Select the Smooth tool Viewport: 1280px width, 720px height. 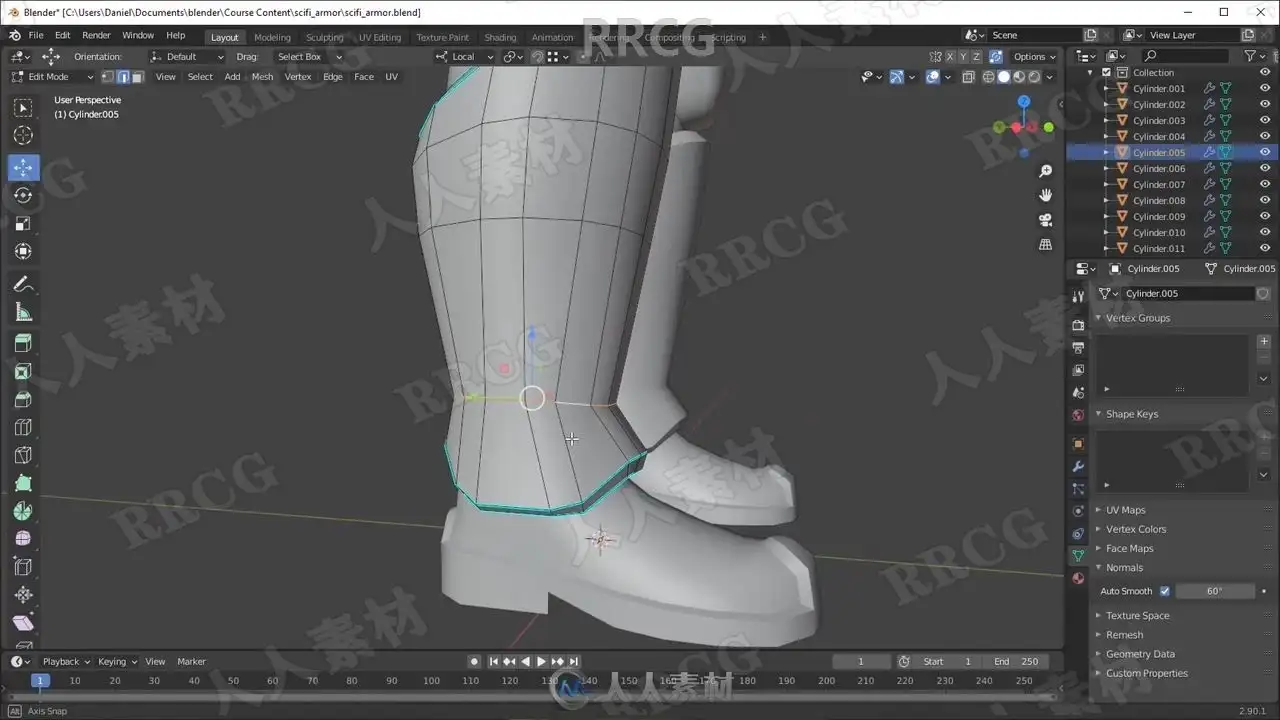click(x=23, y=539)
